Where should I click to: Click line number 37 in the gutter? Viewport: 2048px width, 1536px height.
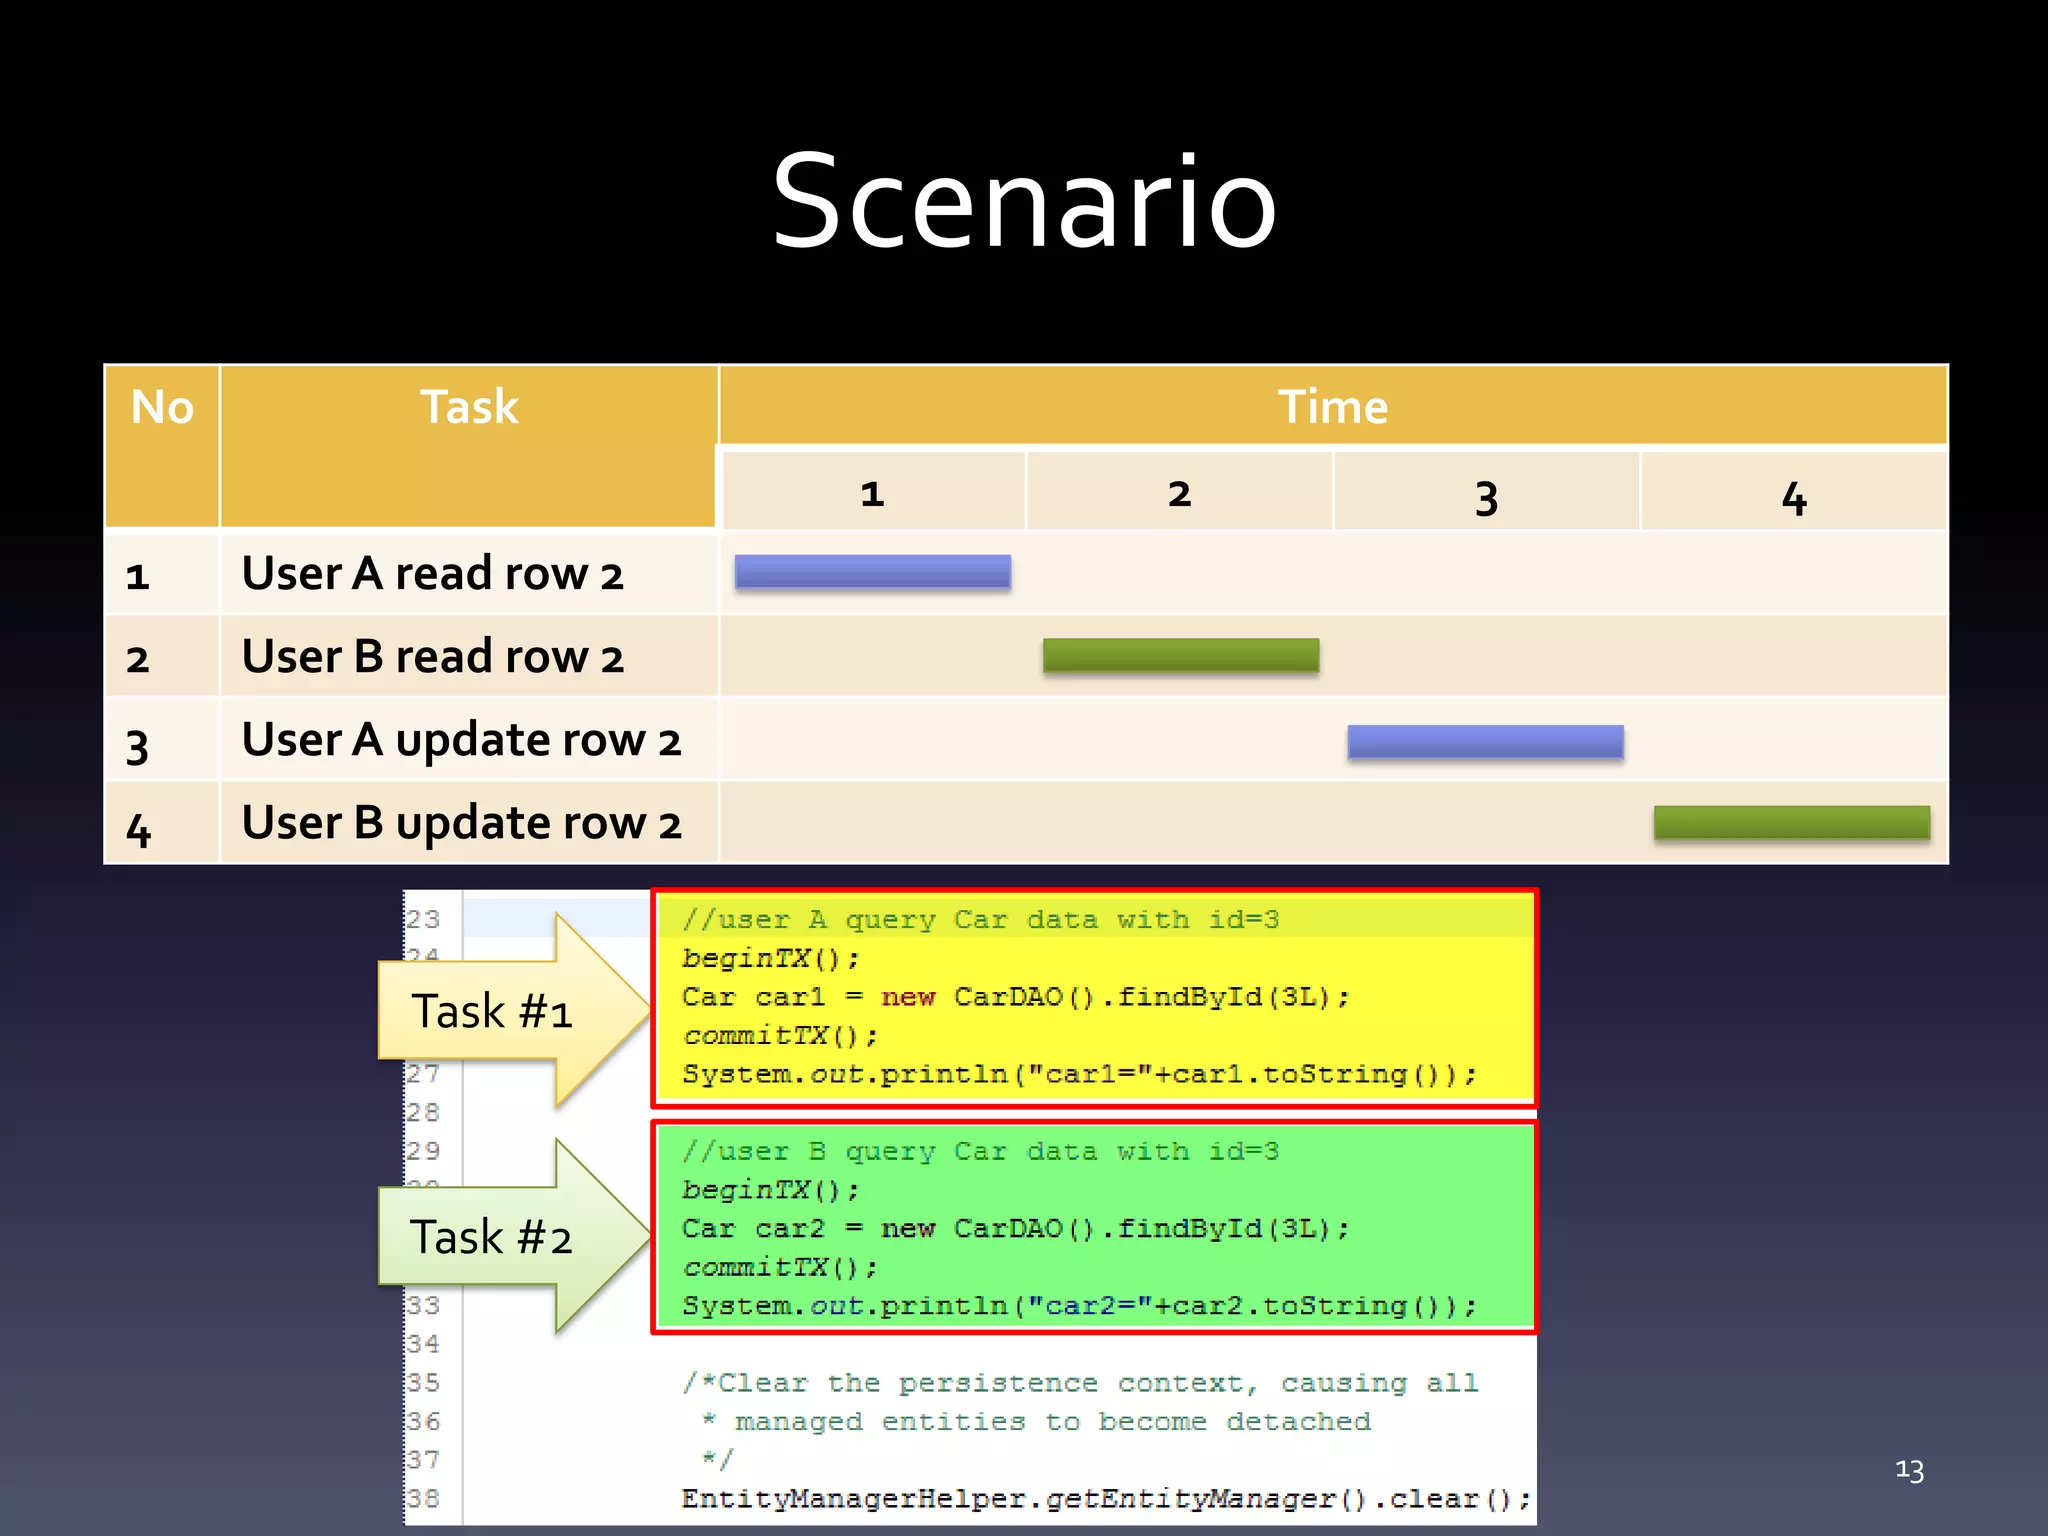click(x=422, y=1459)
